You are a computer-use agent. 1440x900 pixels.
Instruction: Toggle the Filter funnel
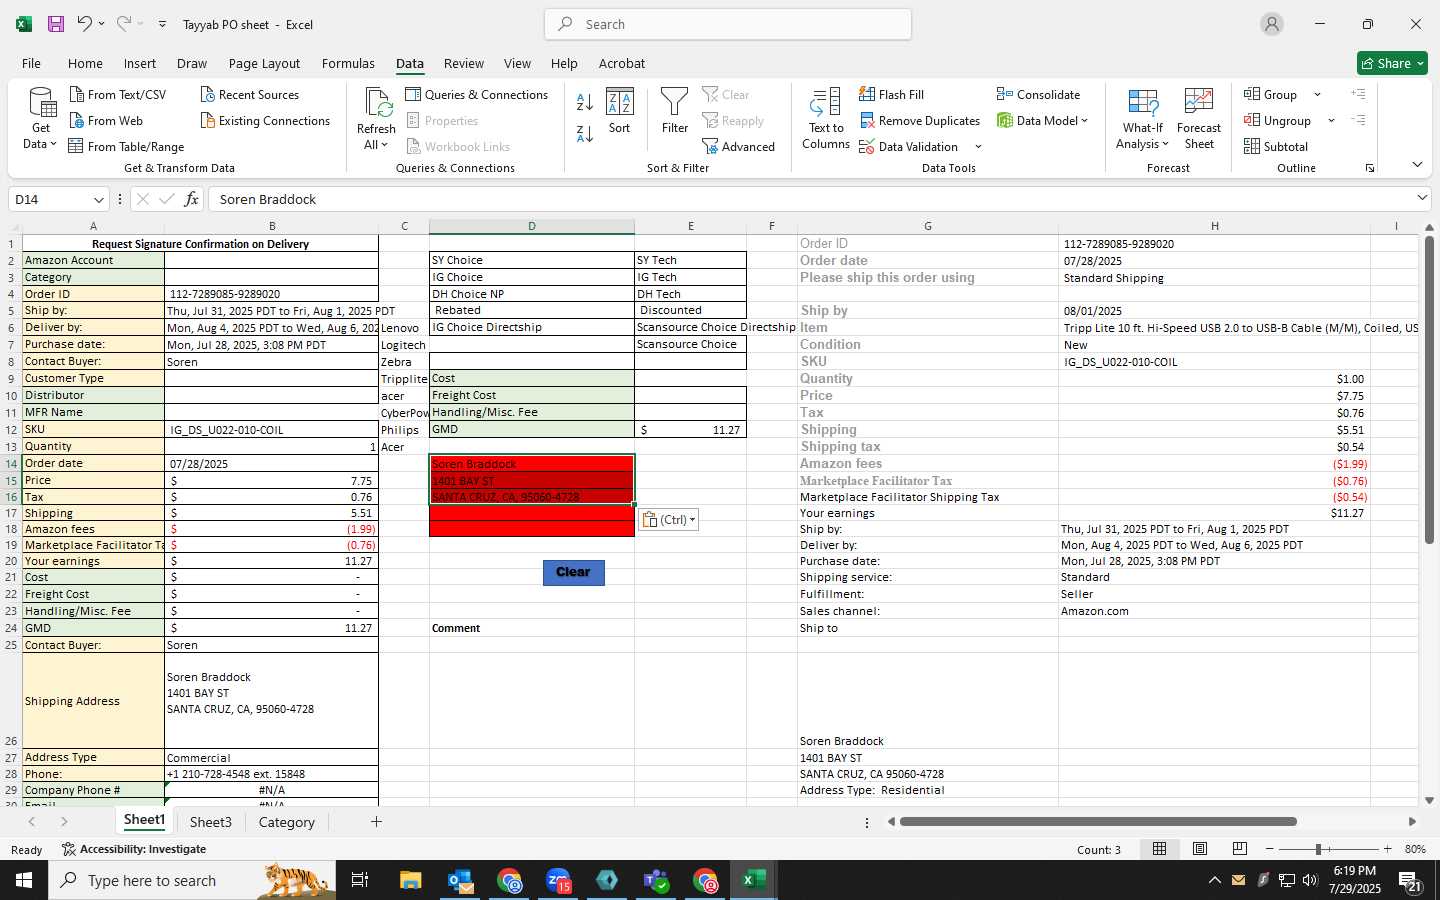[x=675, y=110]
